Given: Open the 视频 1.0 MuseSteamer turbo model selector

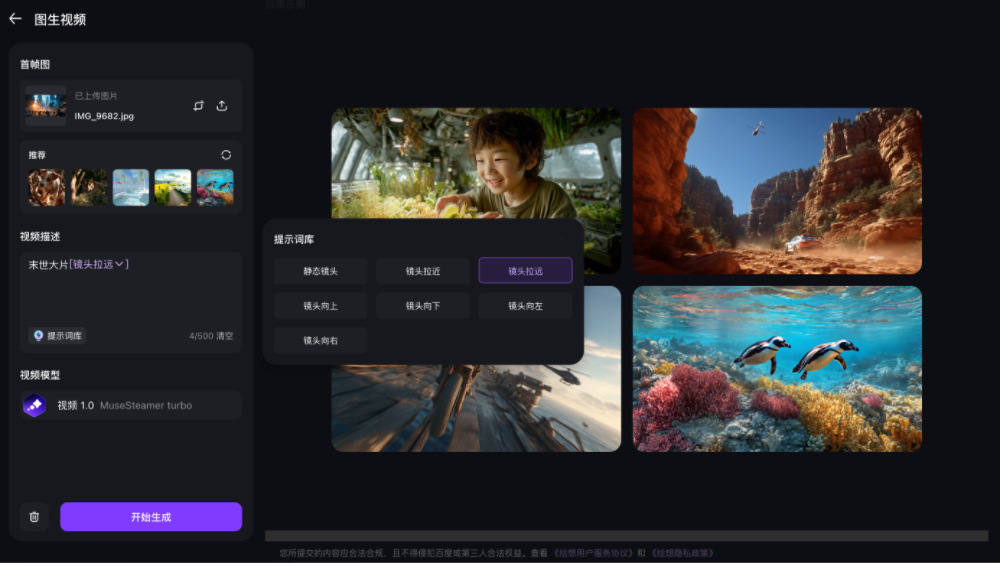Looking at the screenshot, I should [x=130, y=405].
